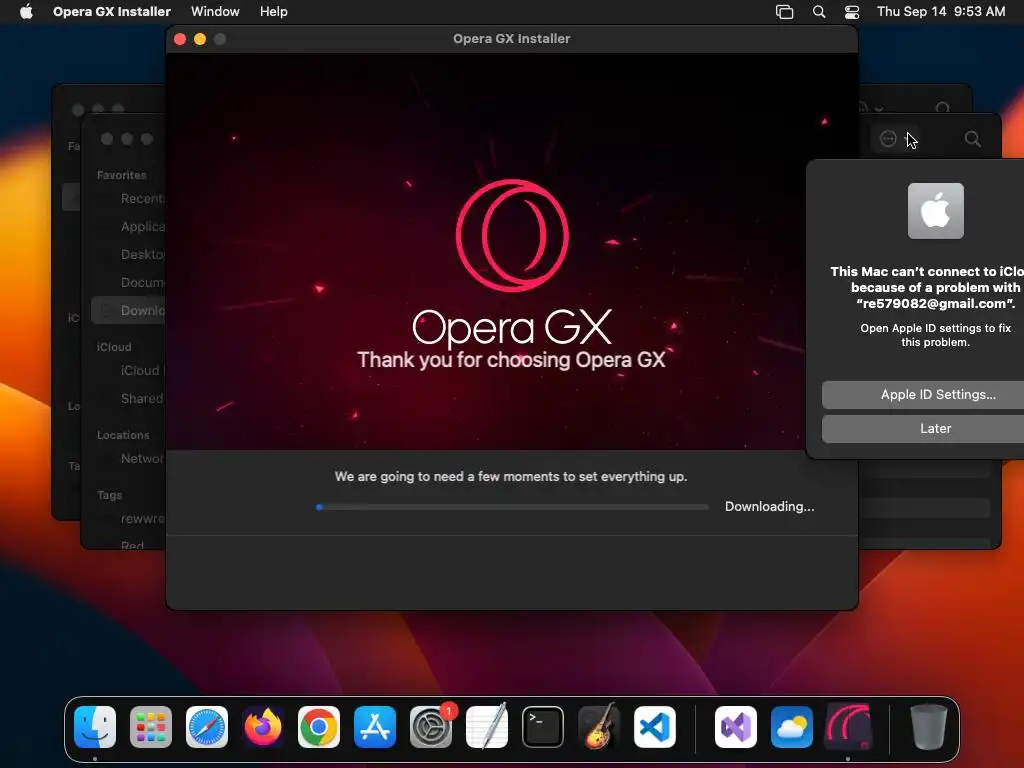Screen dimensions: 1024x768
Task: Click the installer download progress bar
Action: coord(512,507)
